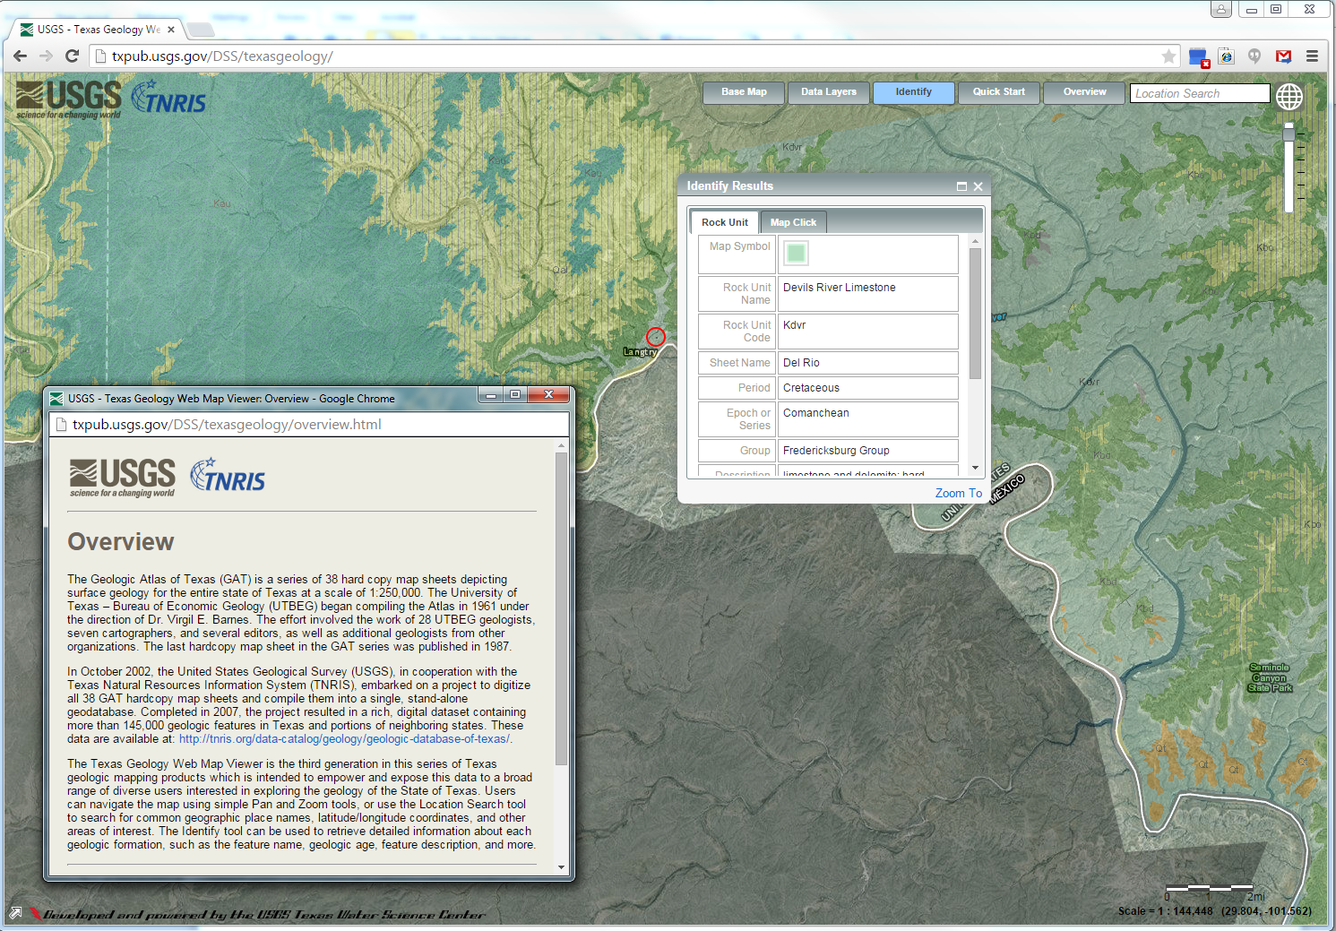Image resolution: width=1336 pixels, height=931 pixels.
Task: Reload the page with the browser refresh icon
Action: tap(72, 56)
